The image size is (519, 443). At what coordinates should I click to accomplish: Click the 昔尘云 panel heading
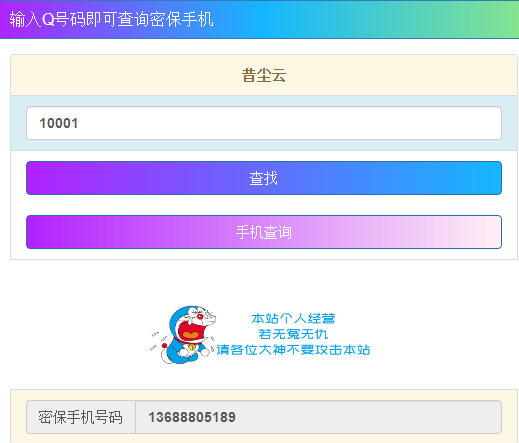[264, 75]
